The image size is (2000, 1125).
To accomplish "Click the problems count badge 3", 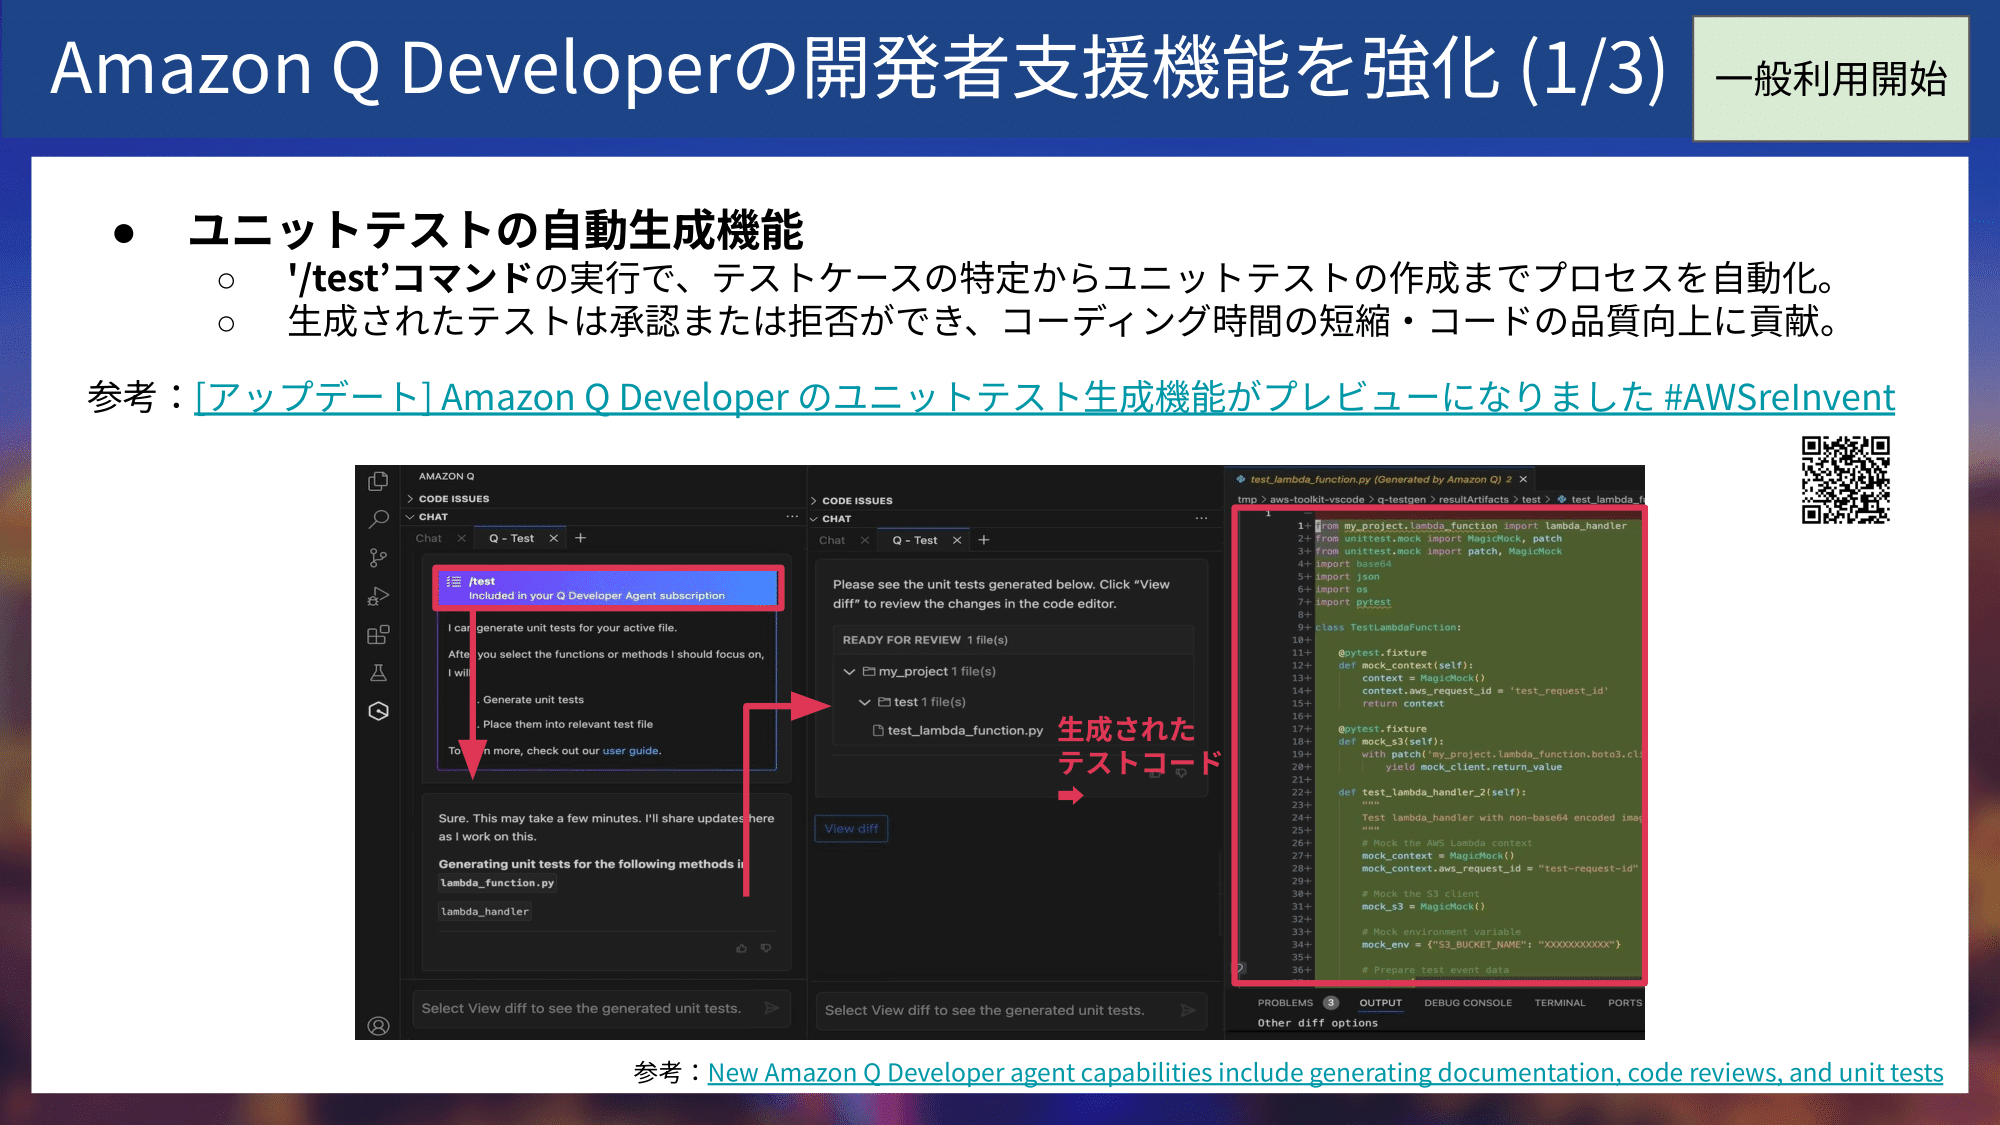I will pos(1331,1003).
